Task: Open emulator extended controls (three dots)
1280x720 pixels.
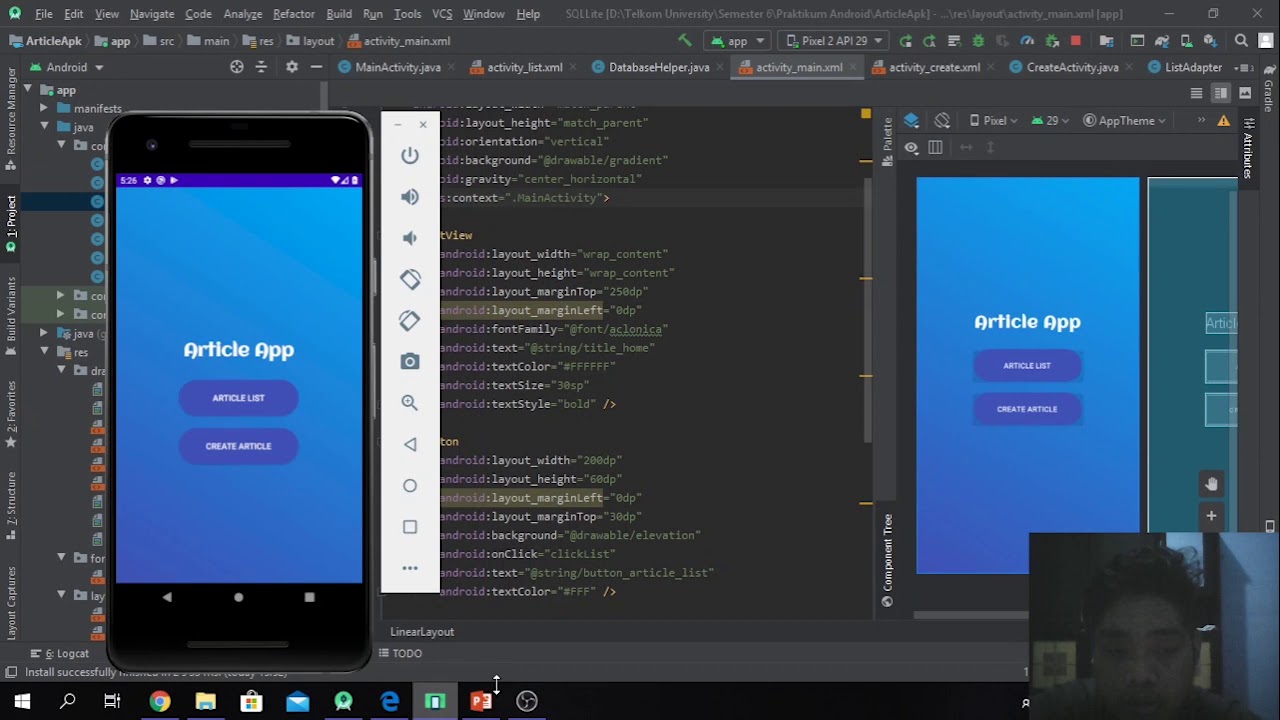Action: coord(410,568)
